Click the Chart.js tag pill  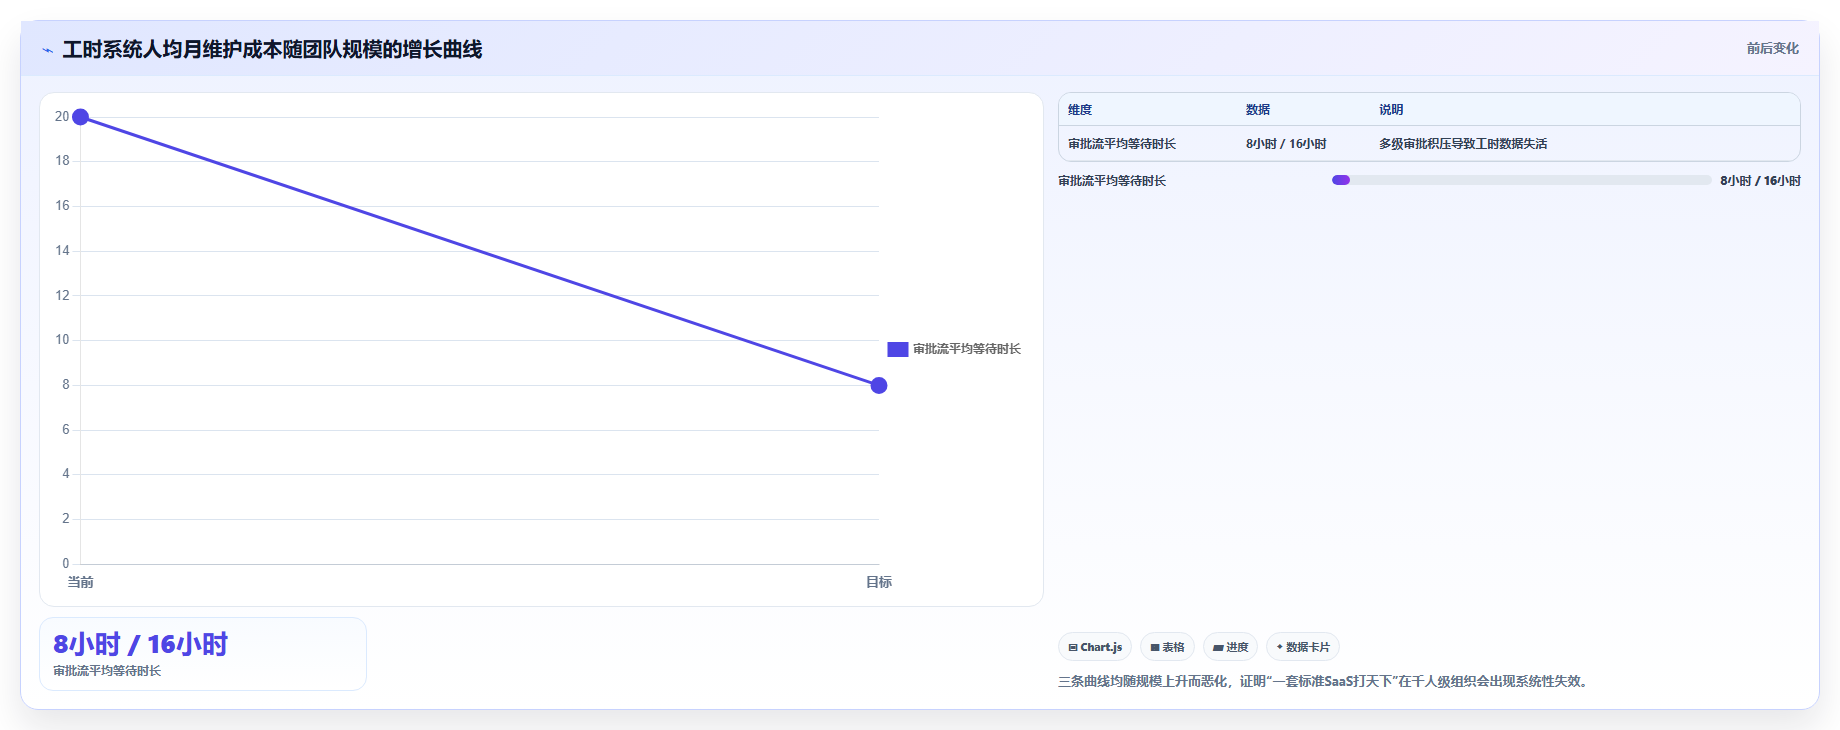1095,647
